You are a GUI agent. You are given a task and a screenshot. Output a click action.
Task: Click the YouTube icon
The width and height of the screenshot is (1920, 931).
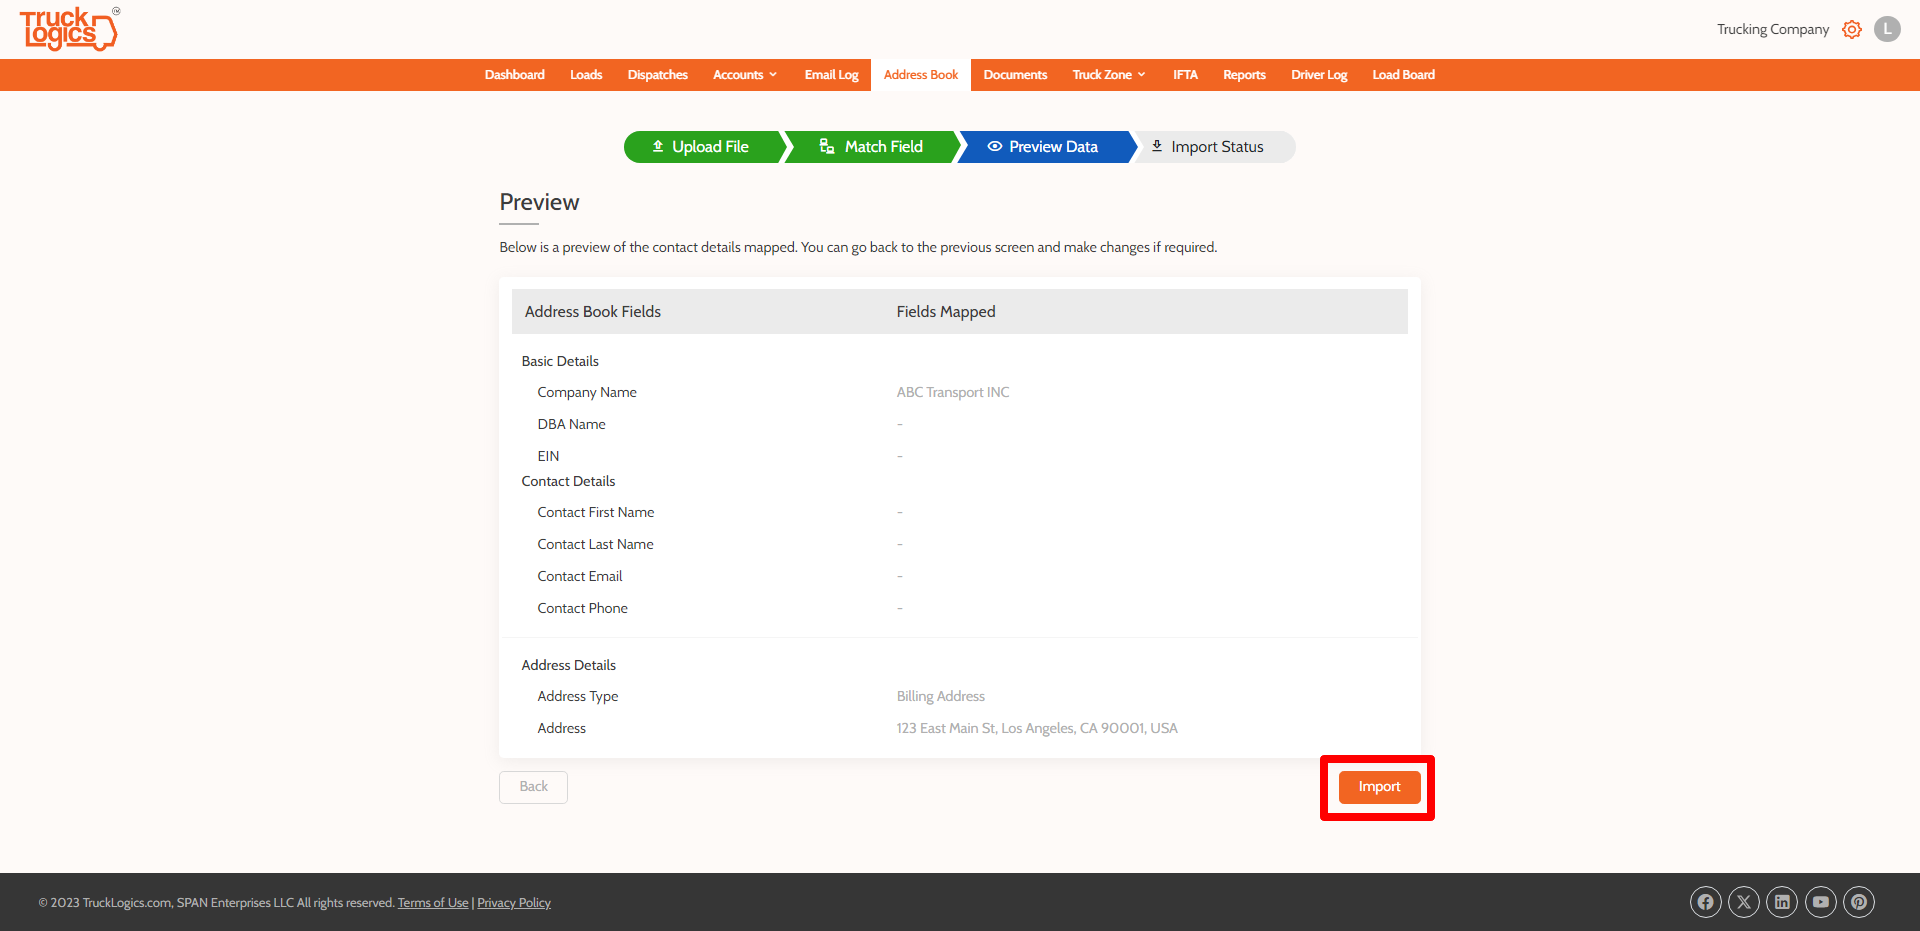[1820, 901]
